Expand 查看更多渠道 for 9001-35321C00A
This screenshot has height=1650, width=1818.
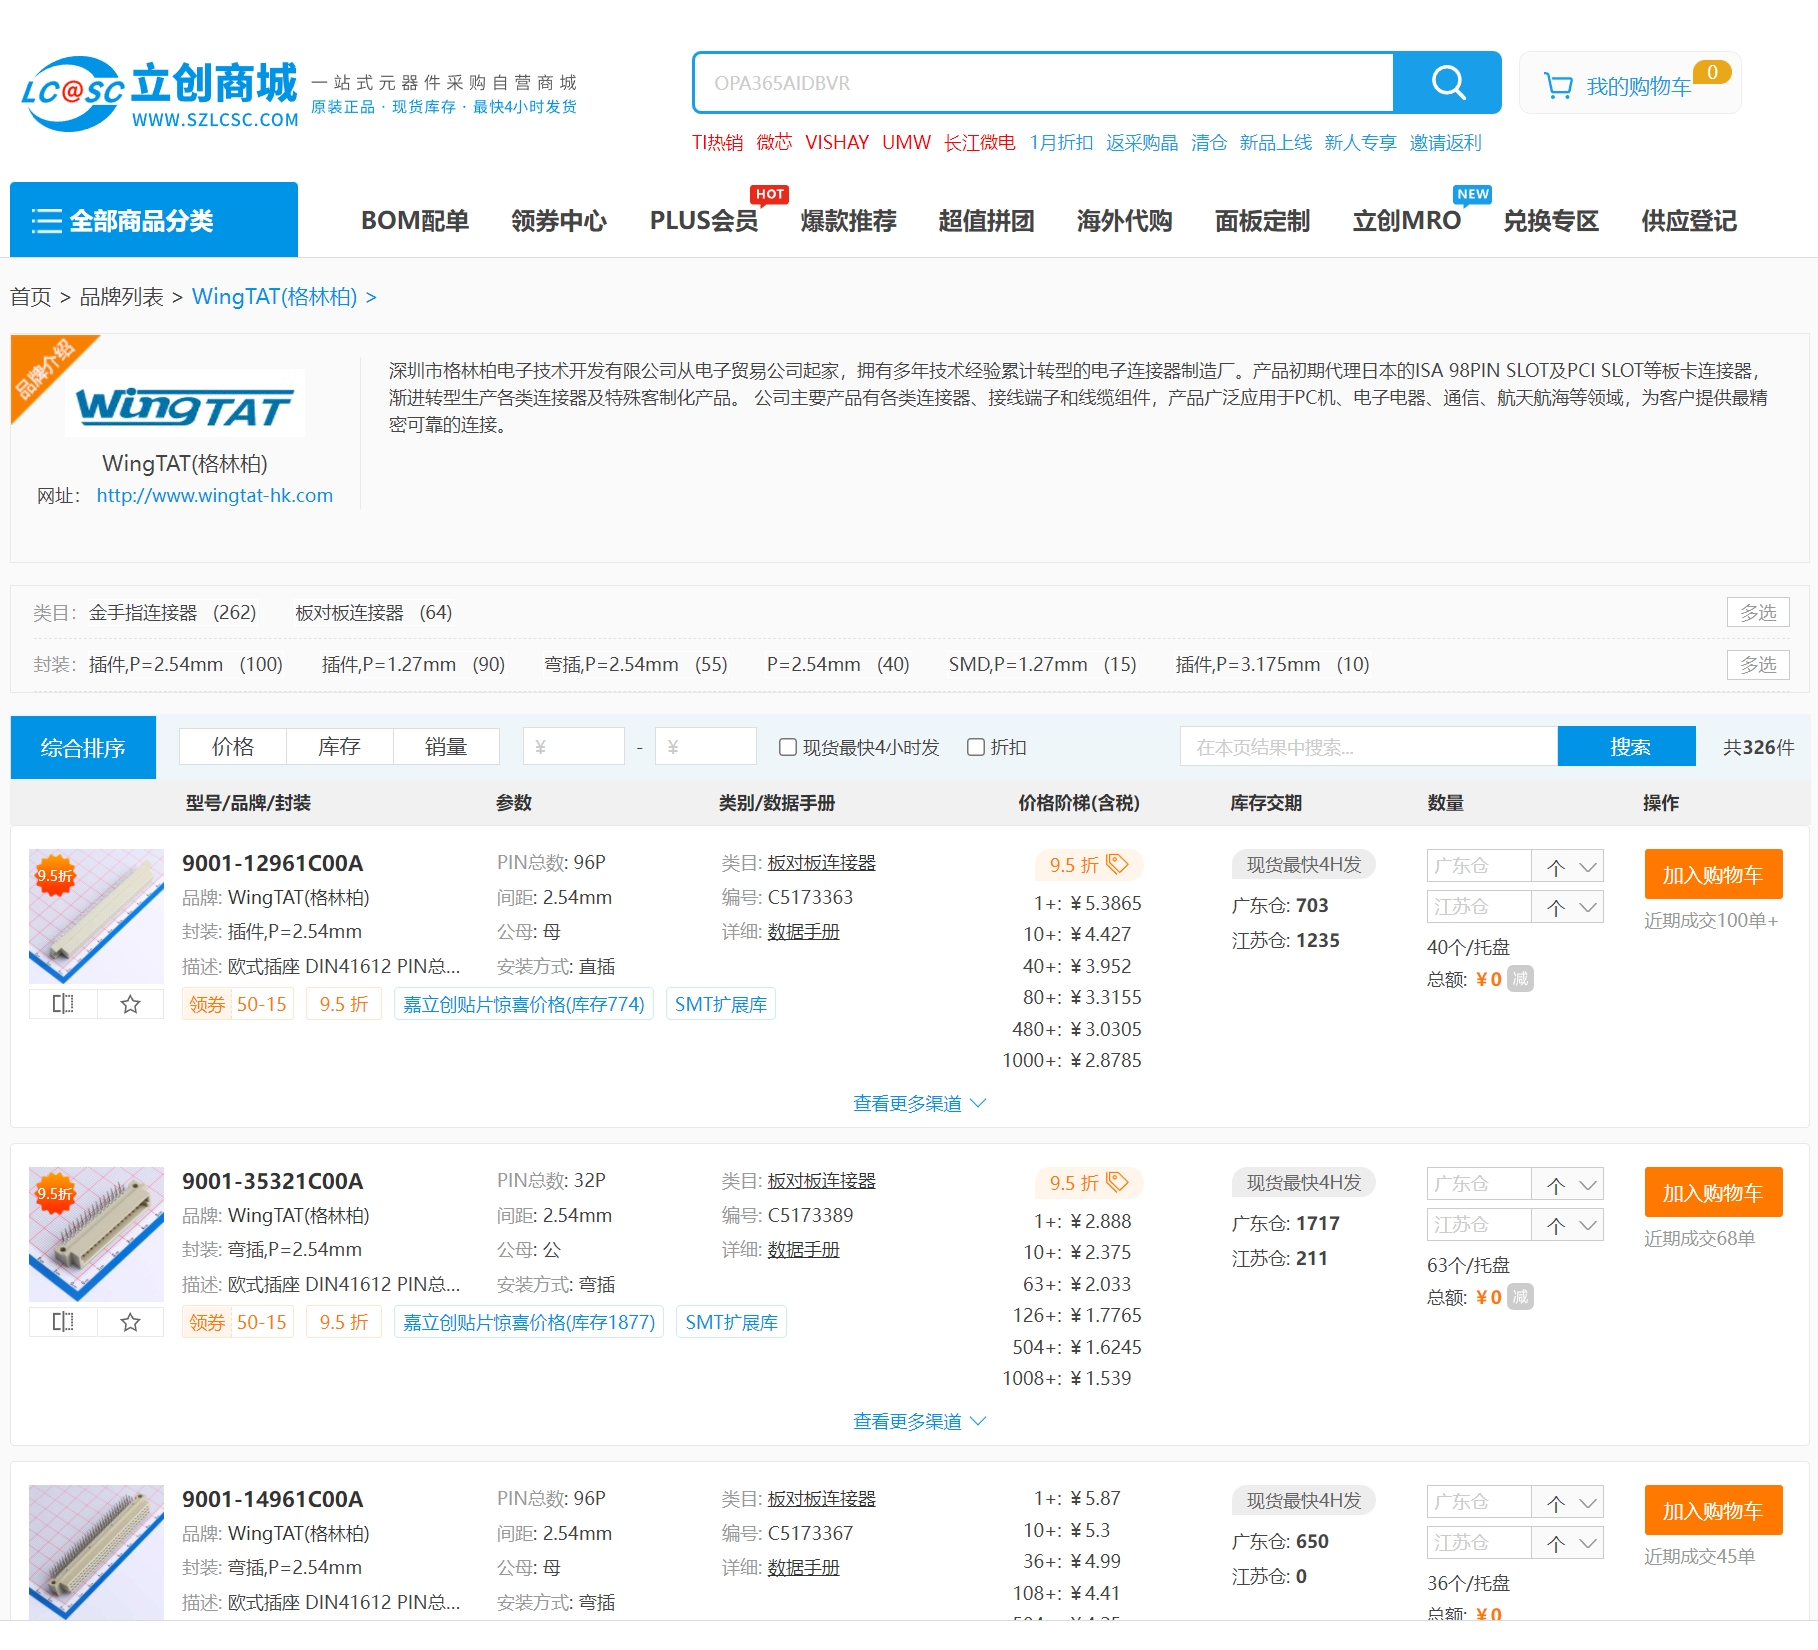click(919, 1421)
